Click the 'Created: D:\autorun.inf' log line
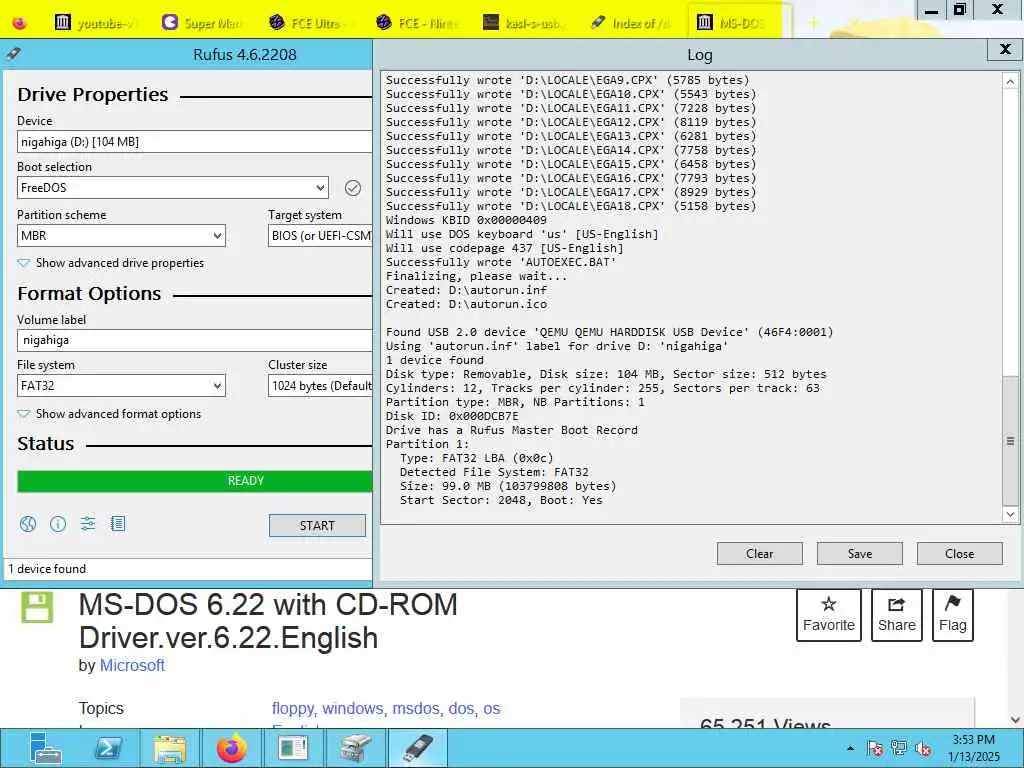Screen dimensions: 1024x768 tap(466, 290)
